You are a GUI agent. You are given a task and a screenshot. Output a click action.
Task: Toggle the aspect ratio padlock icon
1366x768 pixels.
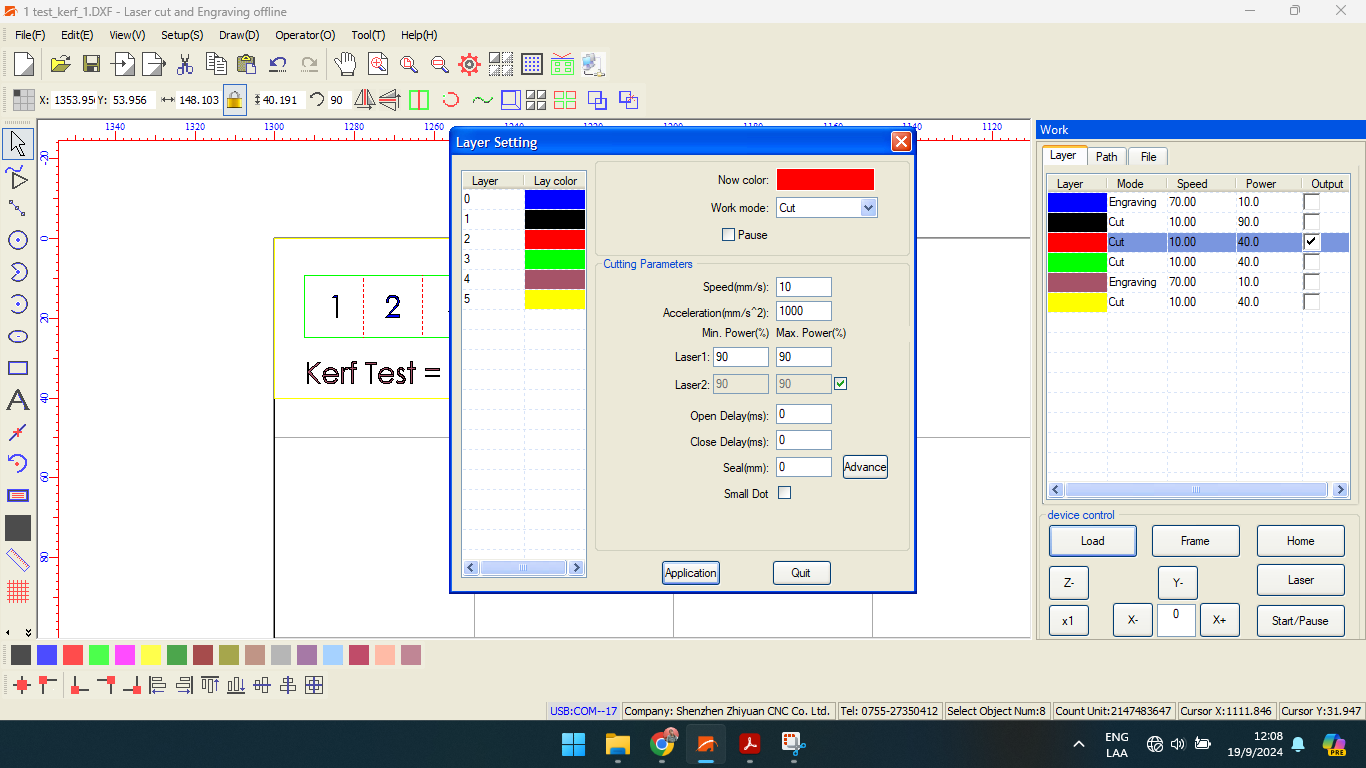(x=234, y=100)
